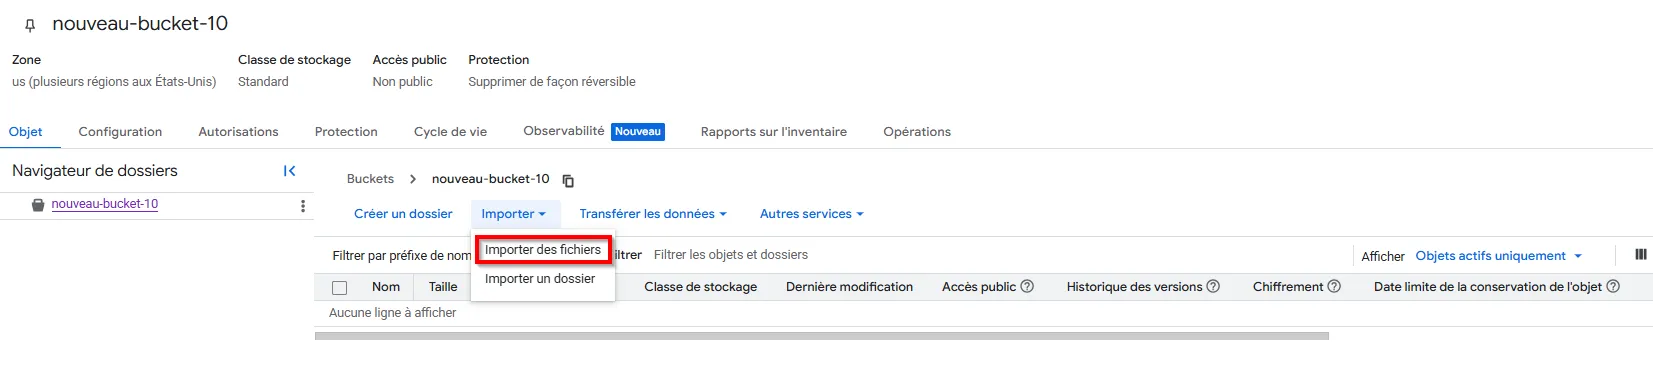This screenshot has height=365, width=1653.
Task: Click Dernière modification column header
Action: click(x=849, y=287)
